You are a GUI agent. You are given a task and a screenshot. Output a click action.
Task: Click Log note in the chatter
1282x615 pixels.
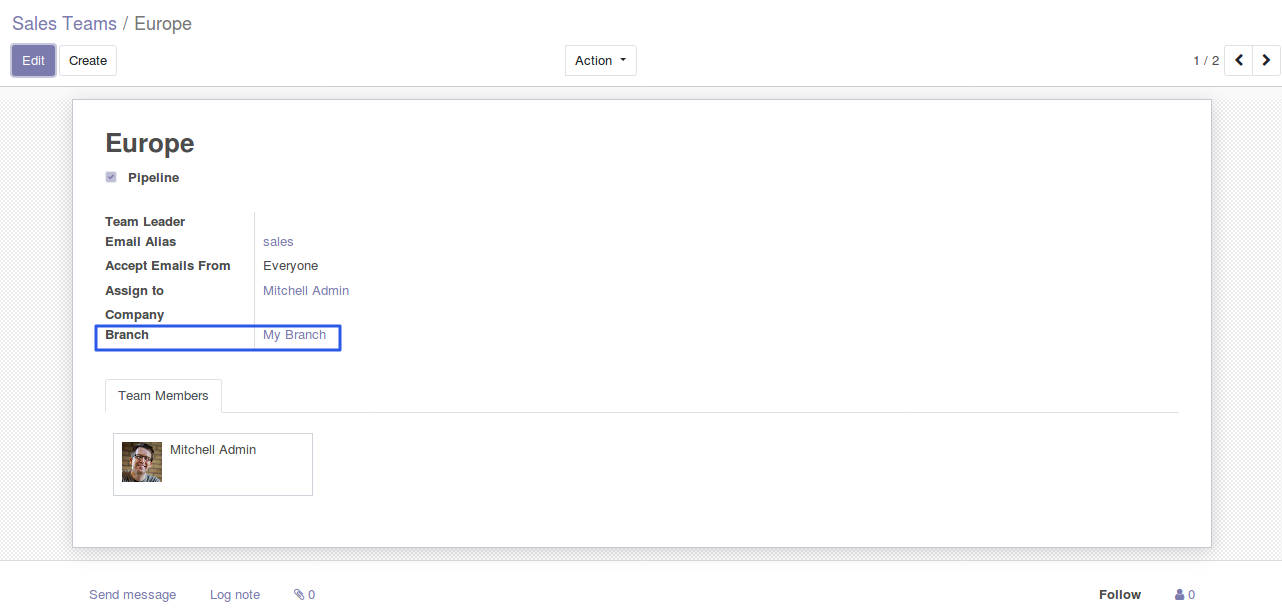235,595
